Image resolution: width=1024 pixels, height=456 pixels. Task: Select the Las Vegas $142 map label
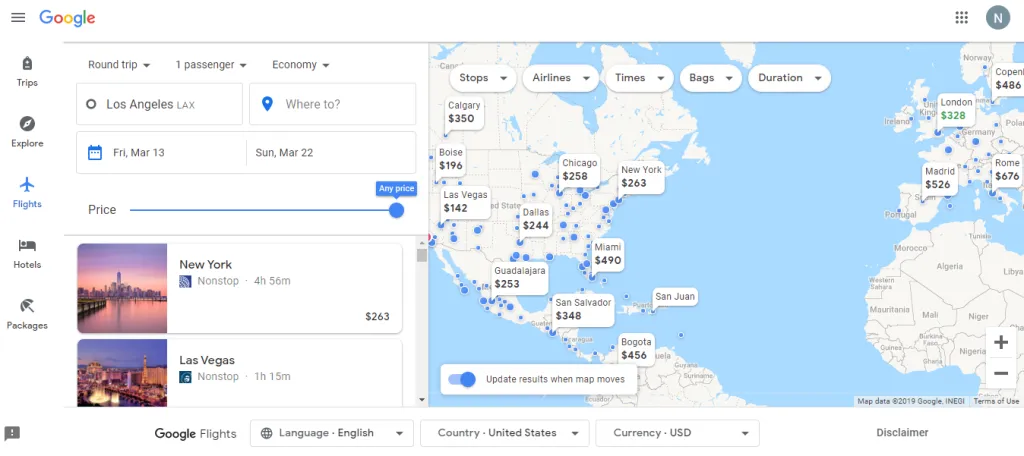tap(465, 201)
